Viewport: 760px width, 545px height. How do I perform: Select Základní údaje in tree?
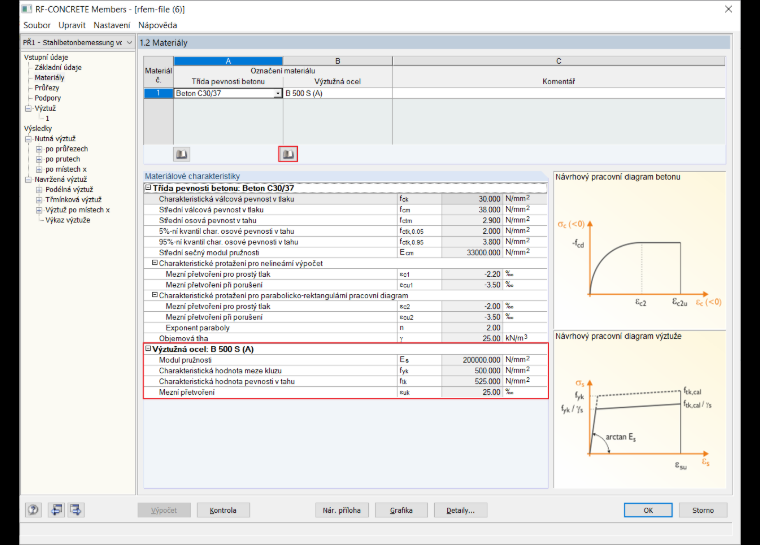coord(58,67)
